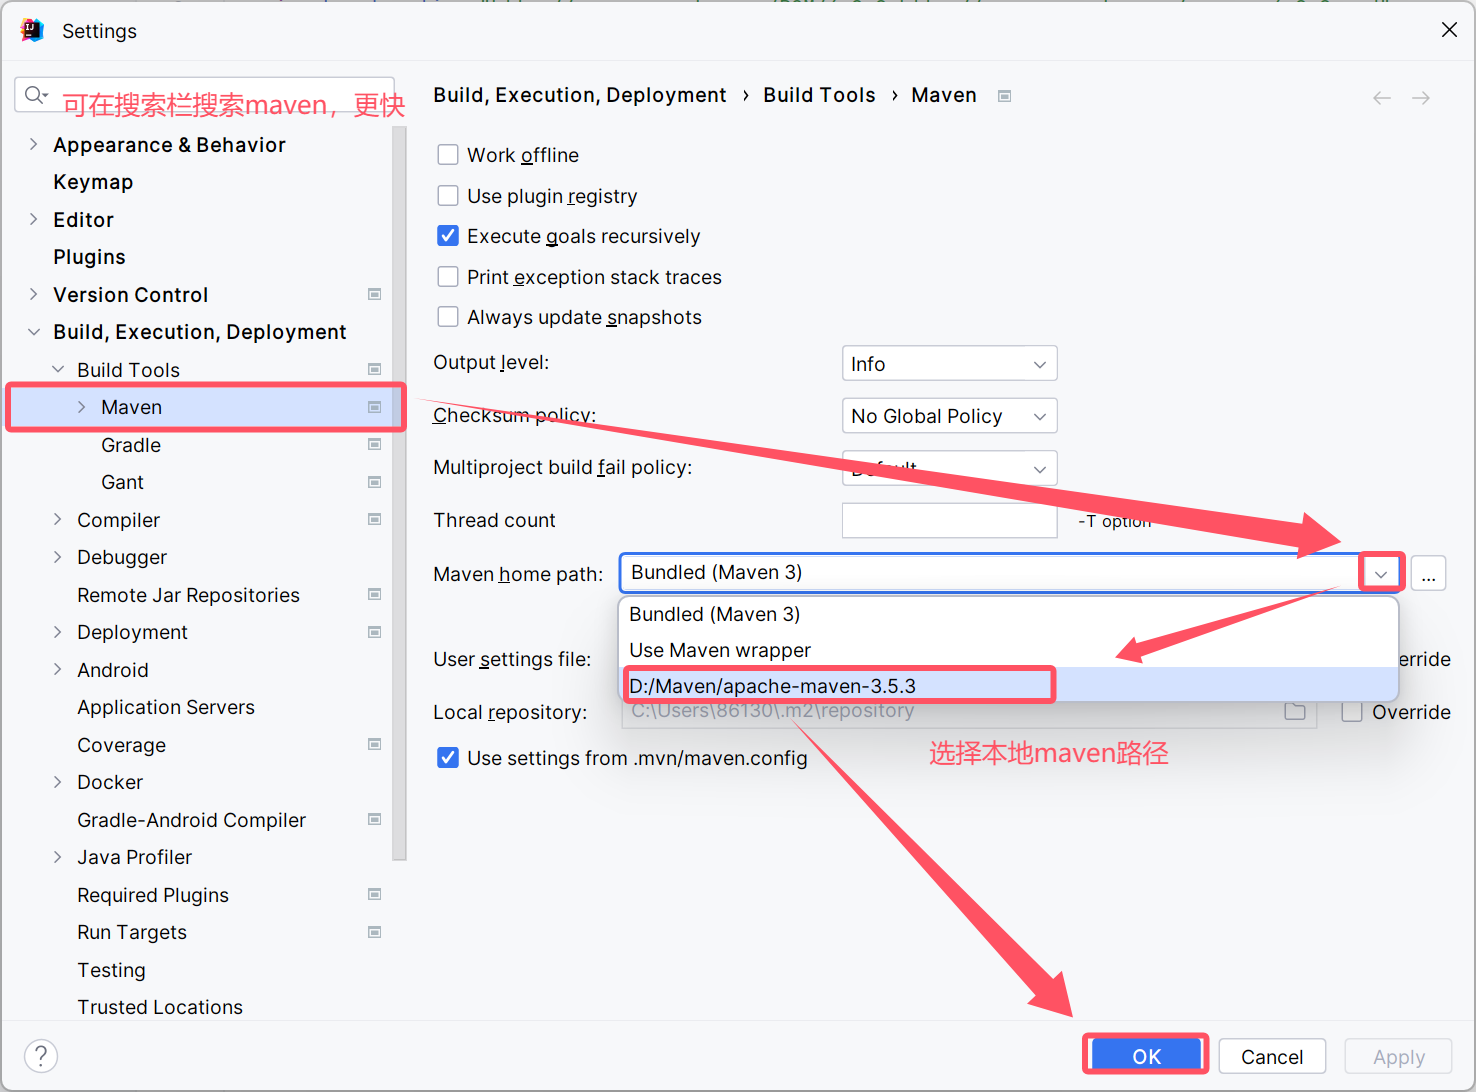Click the browse button for Maven home
This screenshot has height=1092, width=1476.
point(1428,573)
